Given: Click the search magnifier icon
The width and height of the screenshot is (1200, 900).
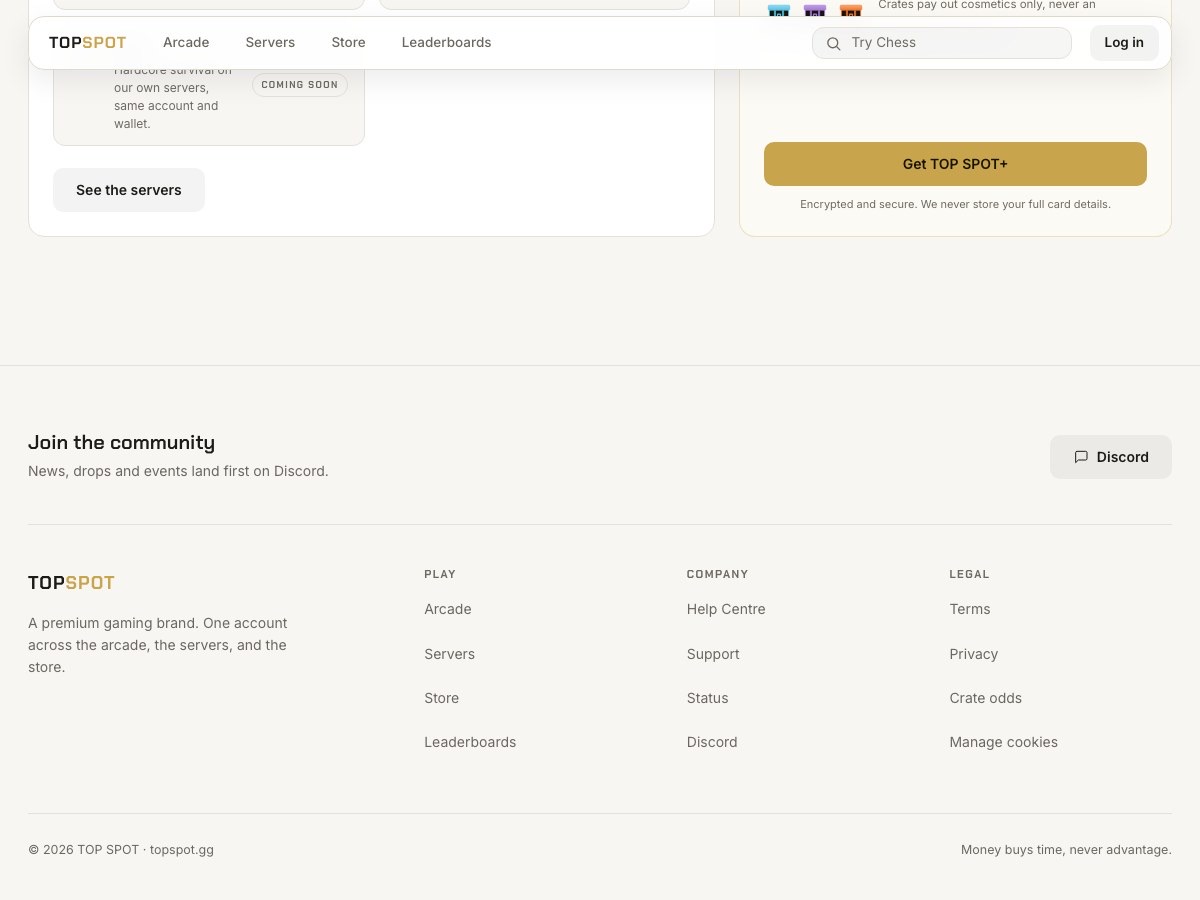Looking at the screenshot, I should click(833, 44).
